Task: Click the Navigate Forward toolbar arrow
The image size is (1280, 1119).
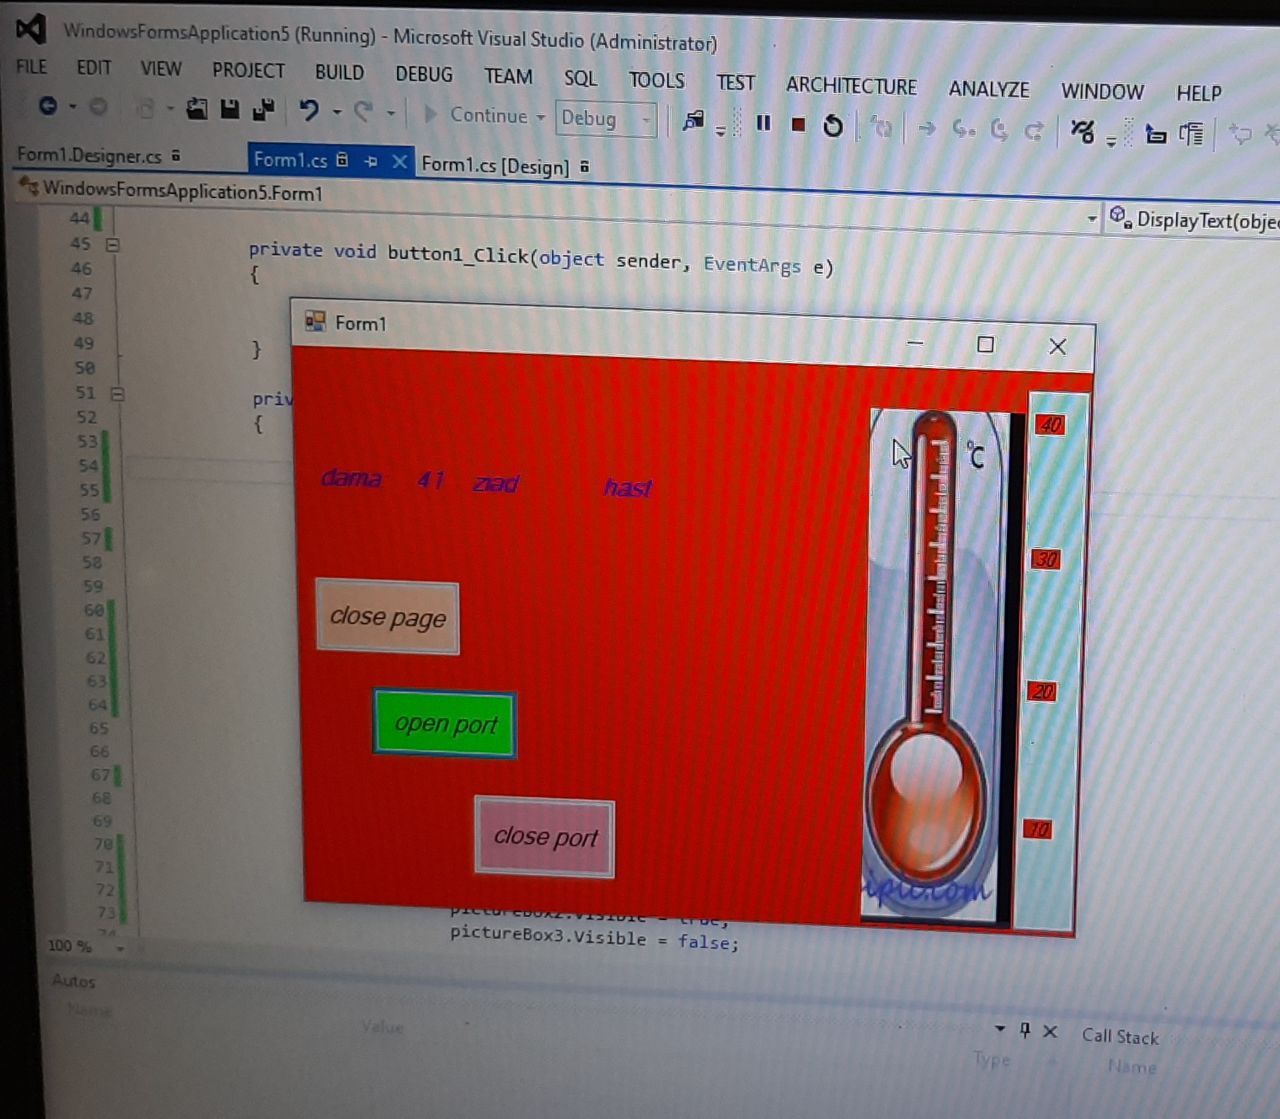Action: pyautogui.click(x=98, y=106)
